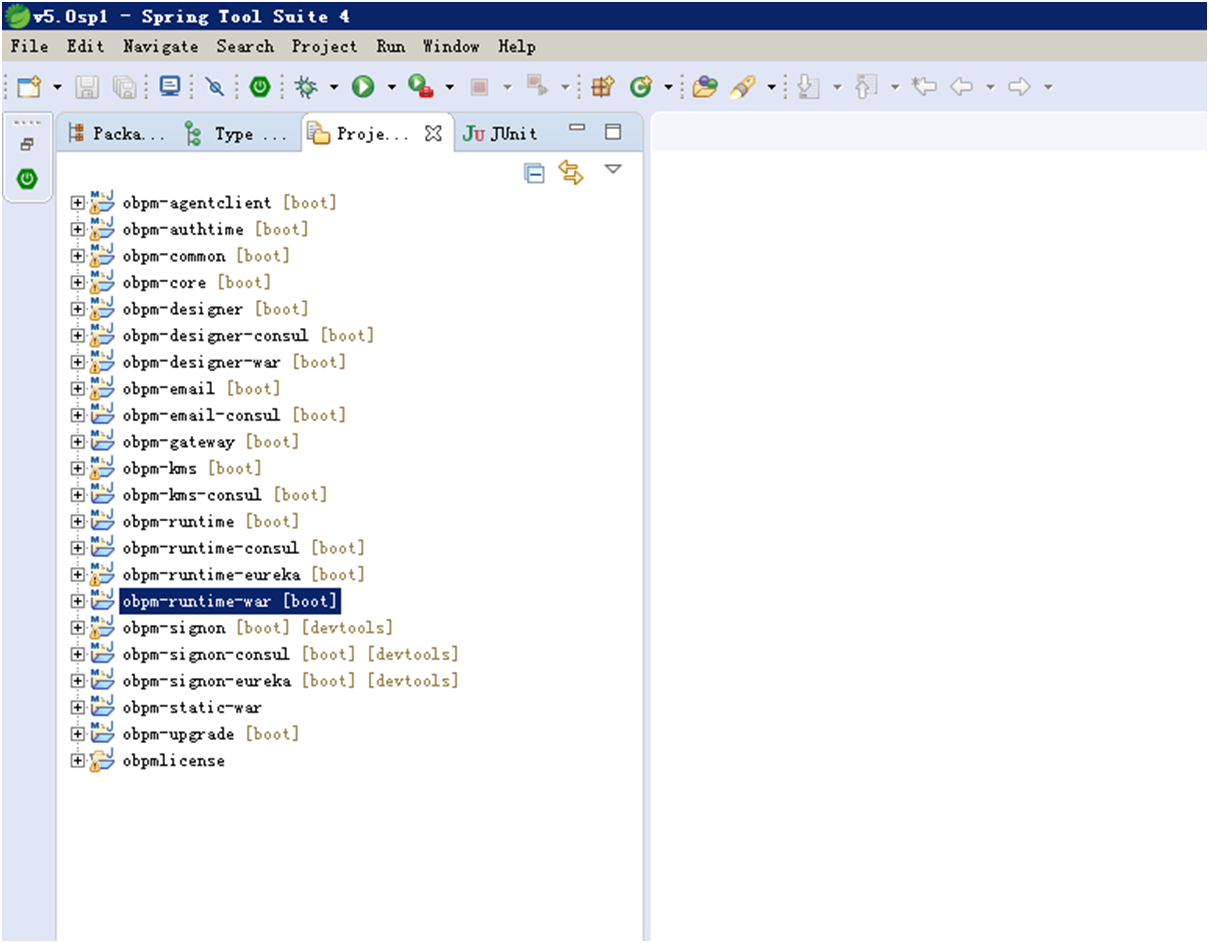Expand the obpm-agentclient project node
Image resolution: width=1209 pixels, height=943 pixels.
[x=78, y=203]
